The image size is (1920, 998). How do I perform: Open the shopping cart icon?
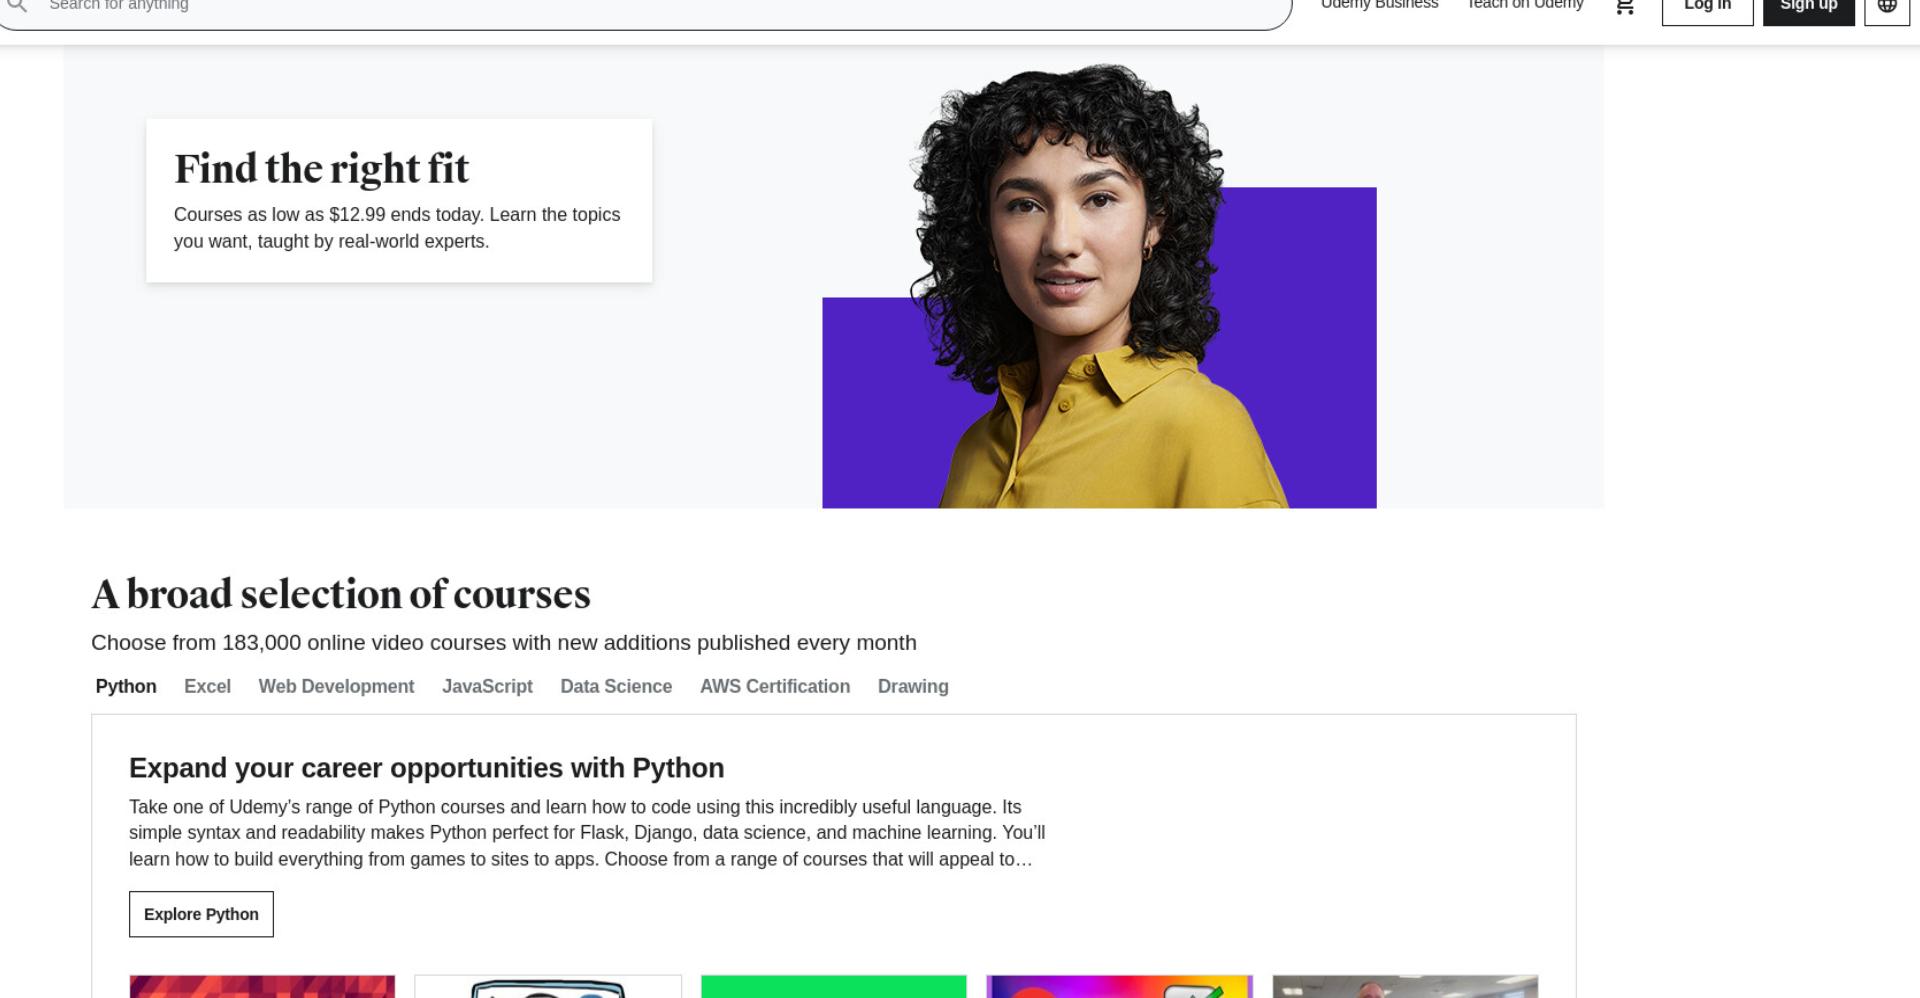point(1625,6)
